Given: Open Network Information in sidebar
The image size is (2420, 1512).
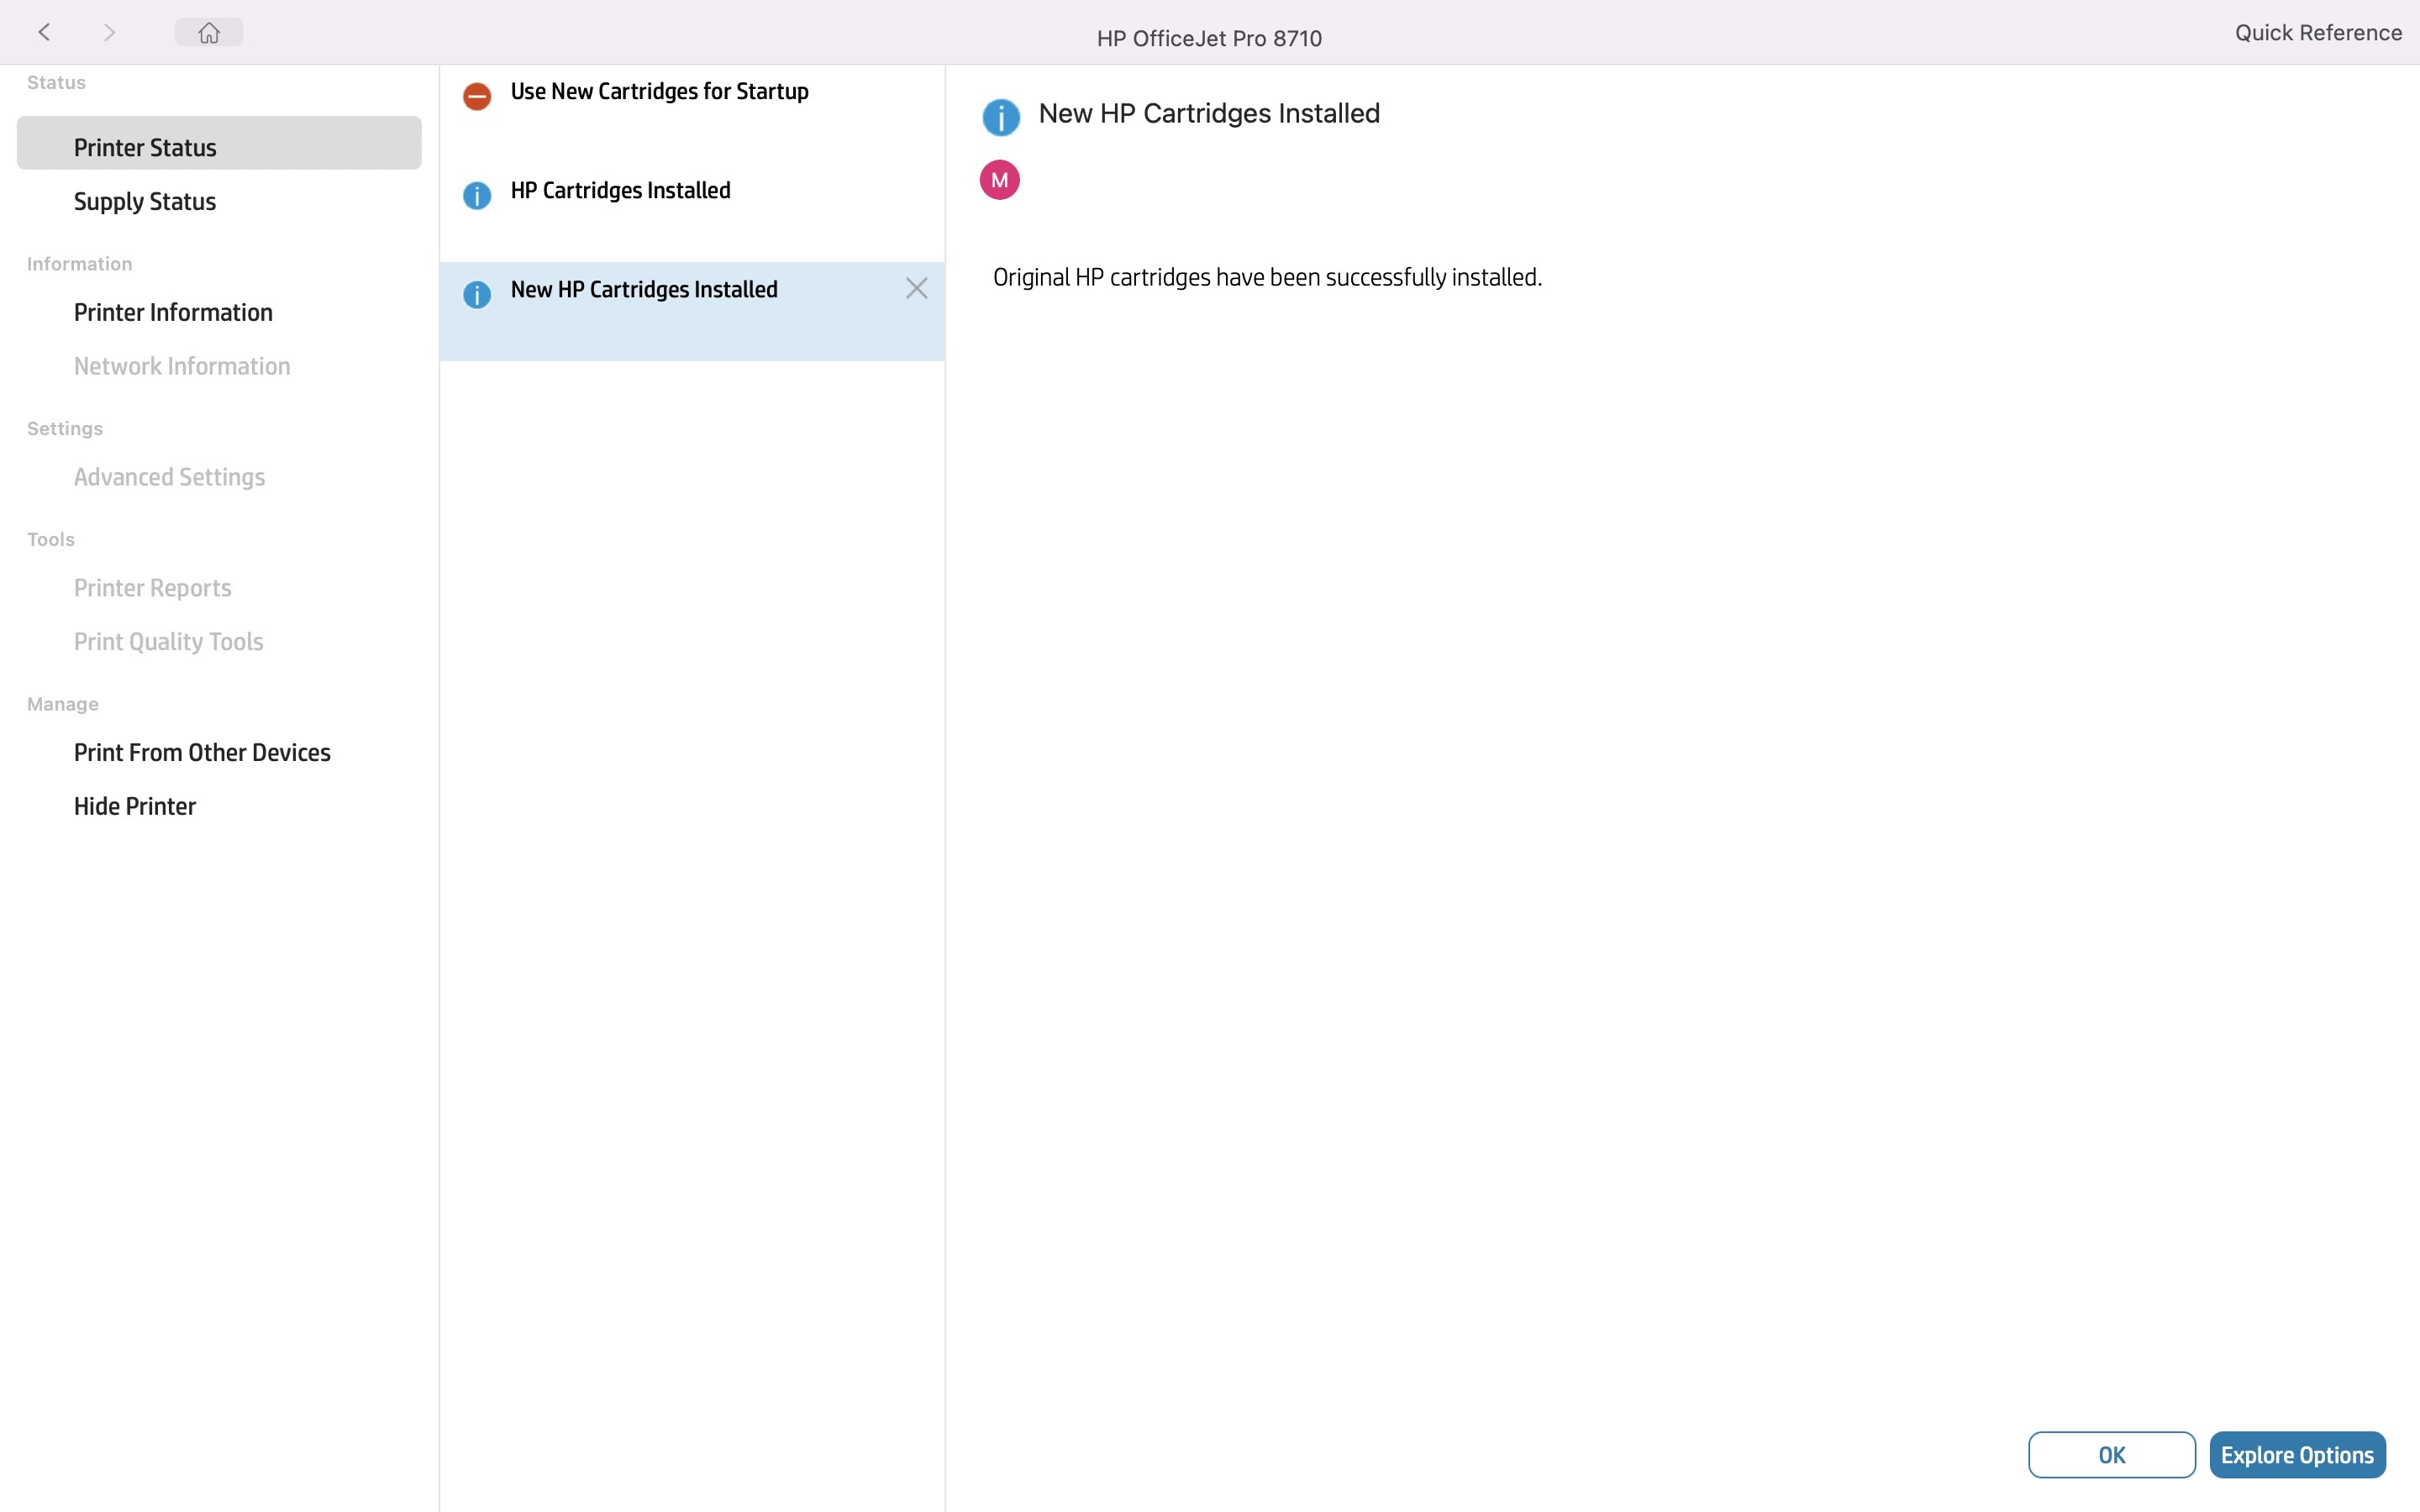Looking at the screenshot, I should point(182,366).
